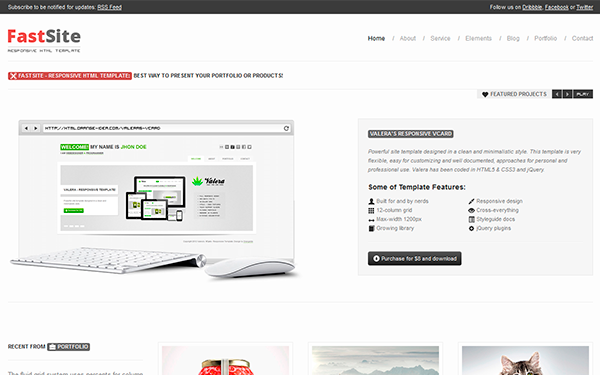This screenshot has width=600, height=375.
Task: Open the Twitter link
Action: pos(585,7)
